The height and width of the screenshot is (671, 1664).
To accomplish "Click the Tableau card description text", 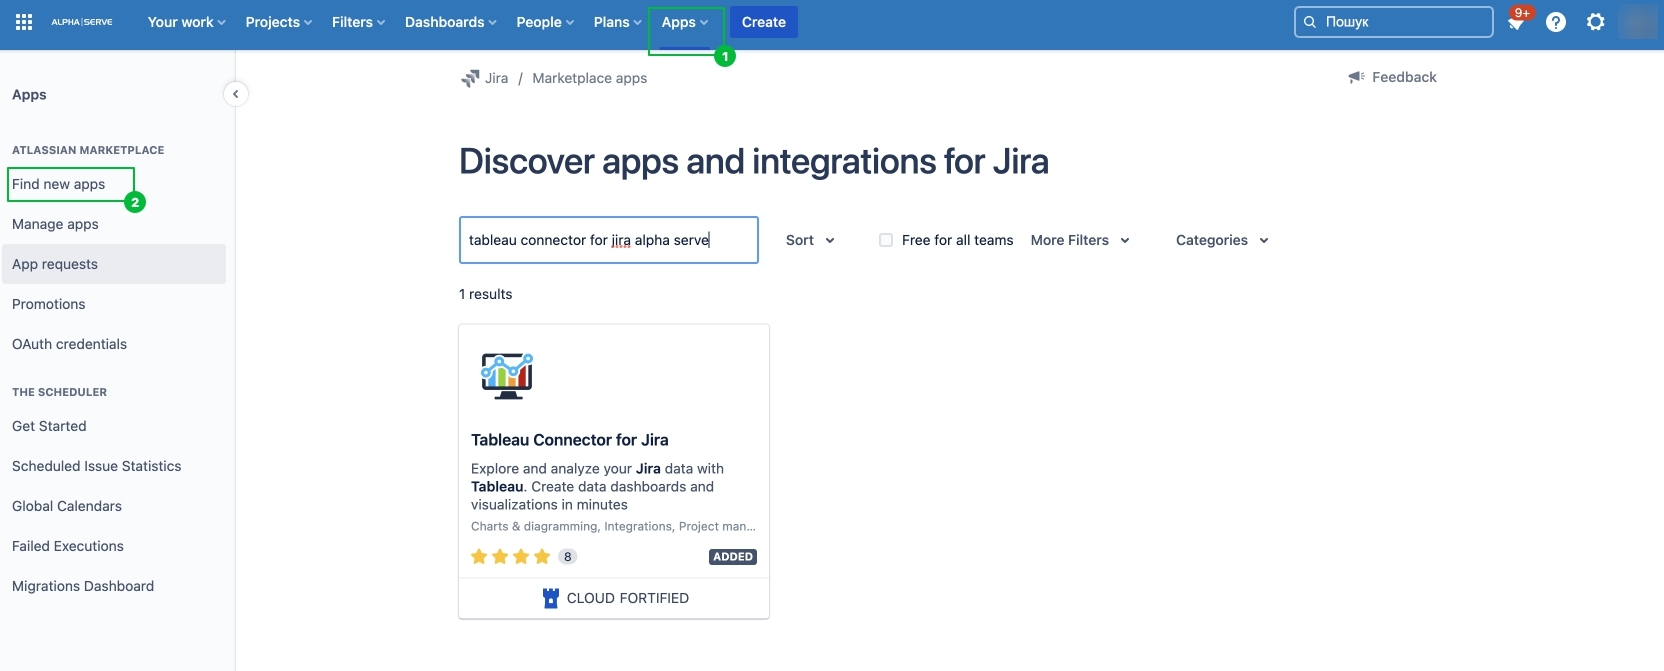I will point(598,487).
